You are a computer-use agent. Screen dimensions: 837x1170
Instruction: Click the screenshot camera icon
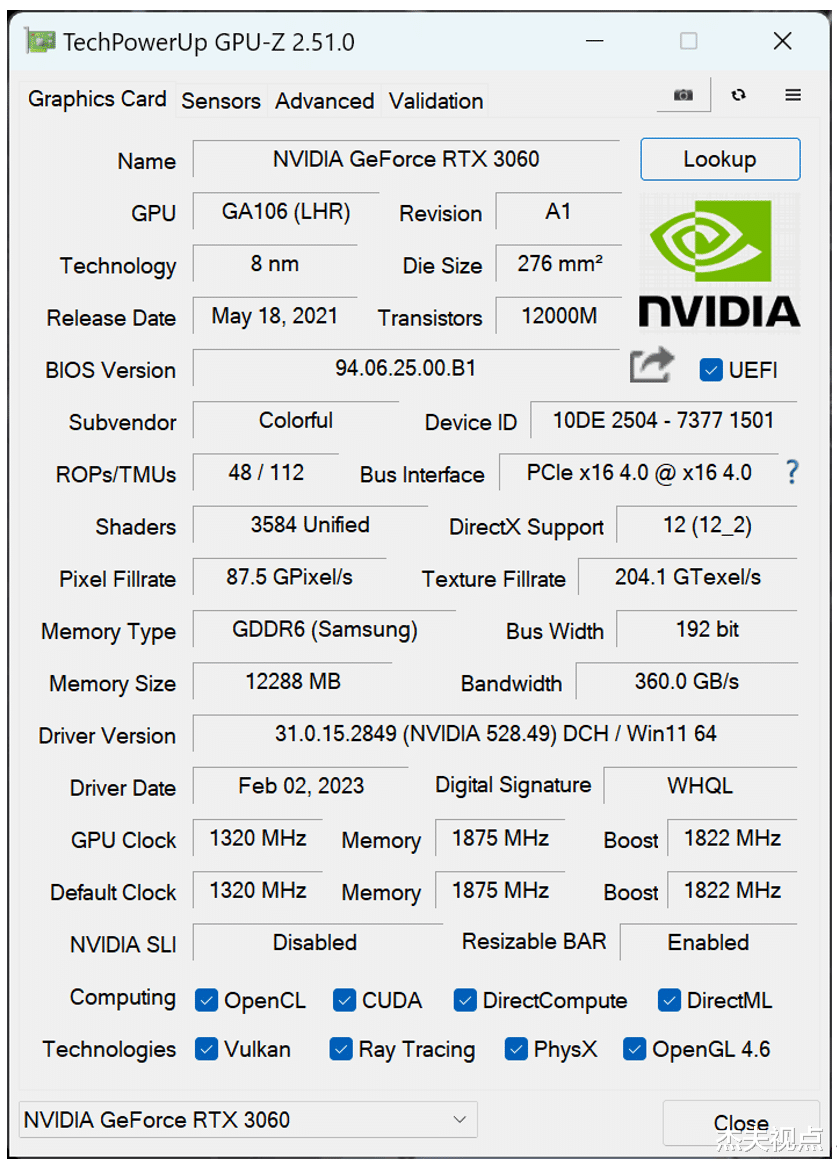click(x=683, y=95)
